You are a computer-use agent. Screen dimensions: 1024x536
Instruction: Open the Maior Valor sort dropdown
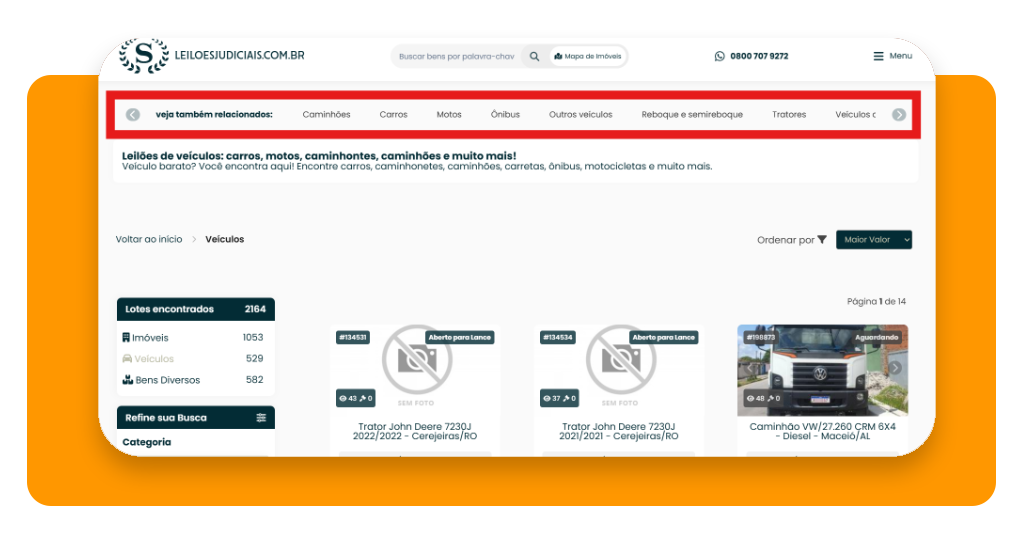(x=874, y=240)
